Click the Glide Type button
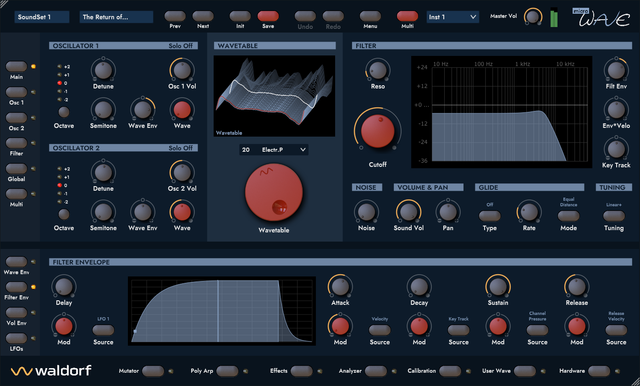 [x=489, y=215]
